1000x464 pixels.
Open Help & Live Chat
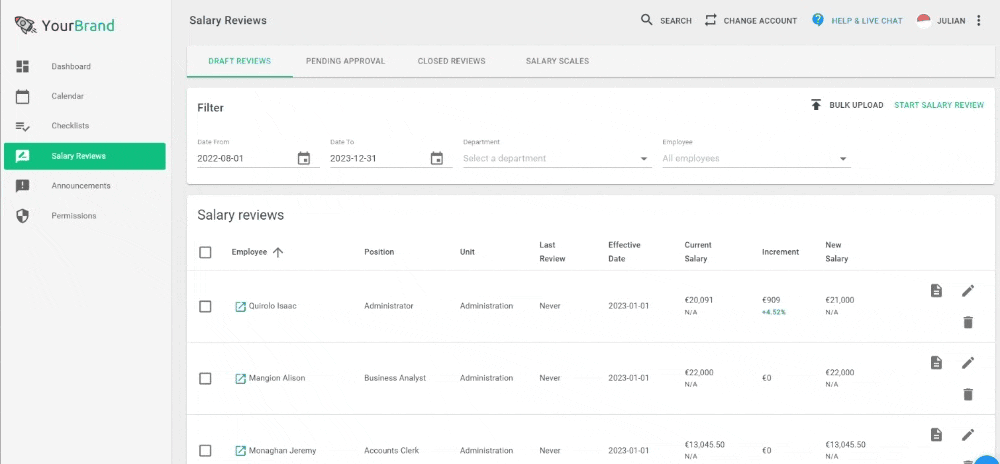coord(857,20)
